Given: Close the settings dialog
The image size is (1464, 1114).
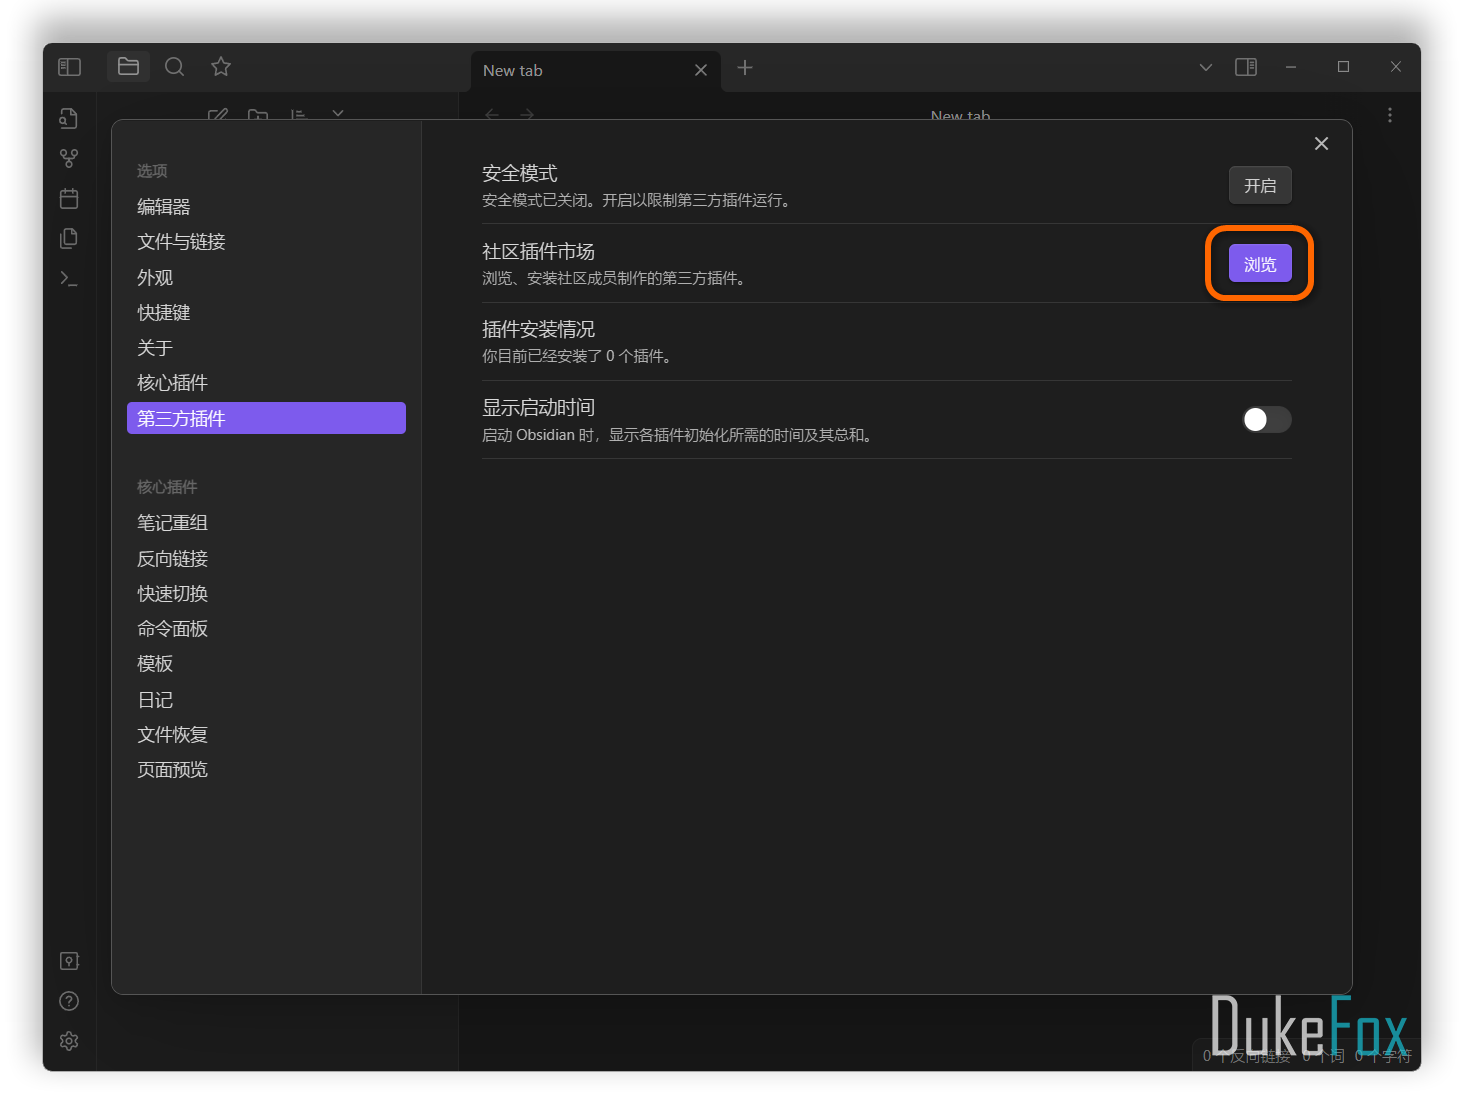Looking at the screenshot, I should point(1321,144).
